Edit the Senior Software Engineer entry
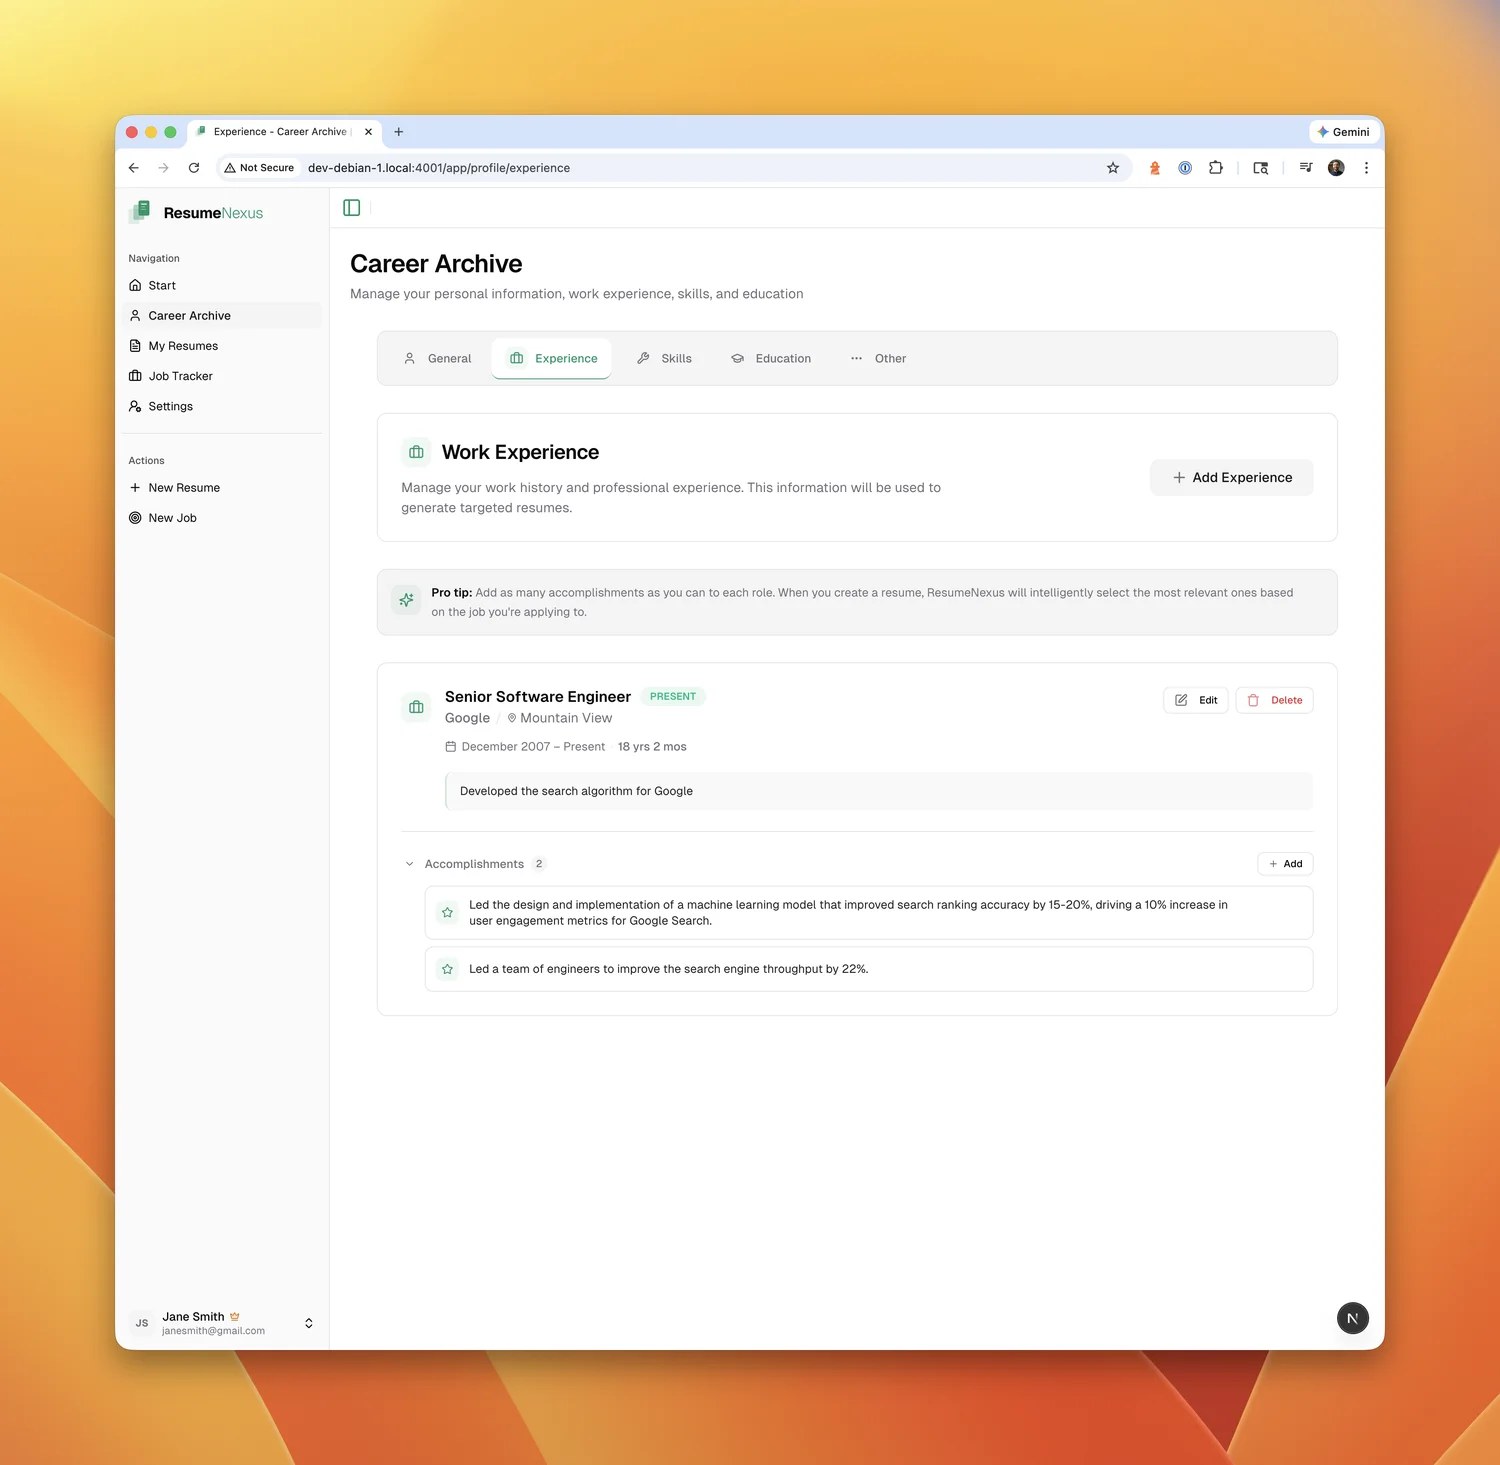Viewport: 1500px width, 1465px height. click(1195, 700)
